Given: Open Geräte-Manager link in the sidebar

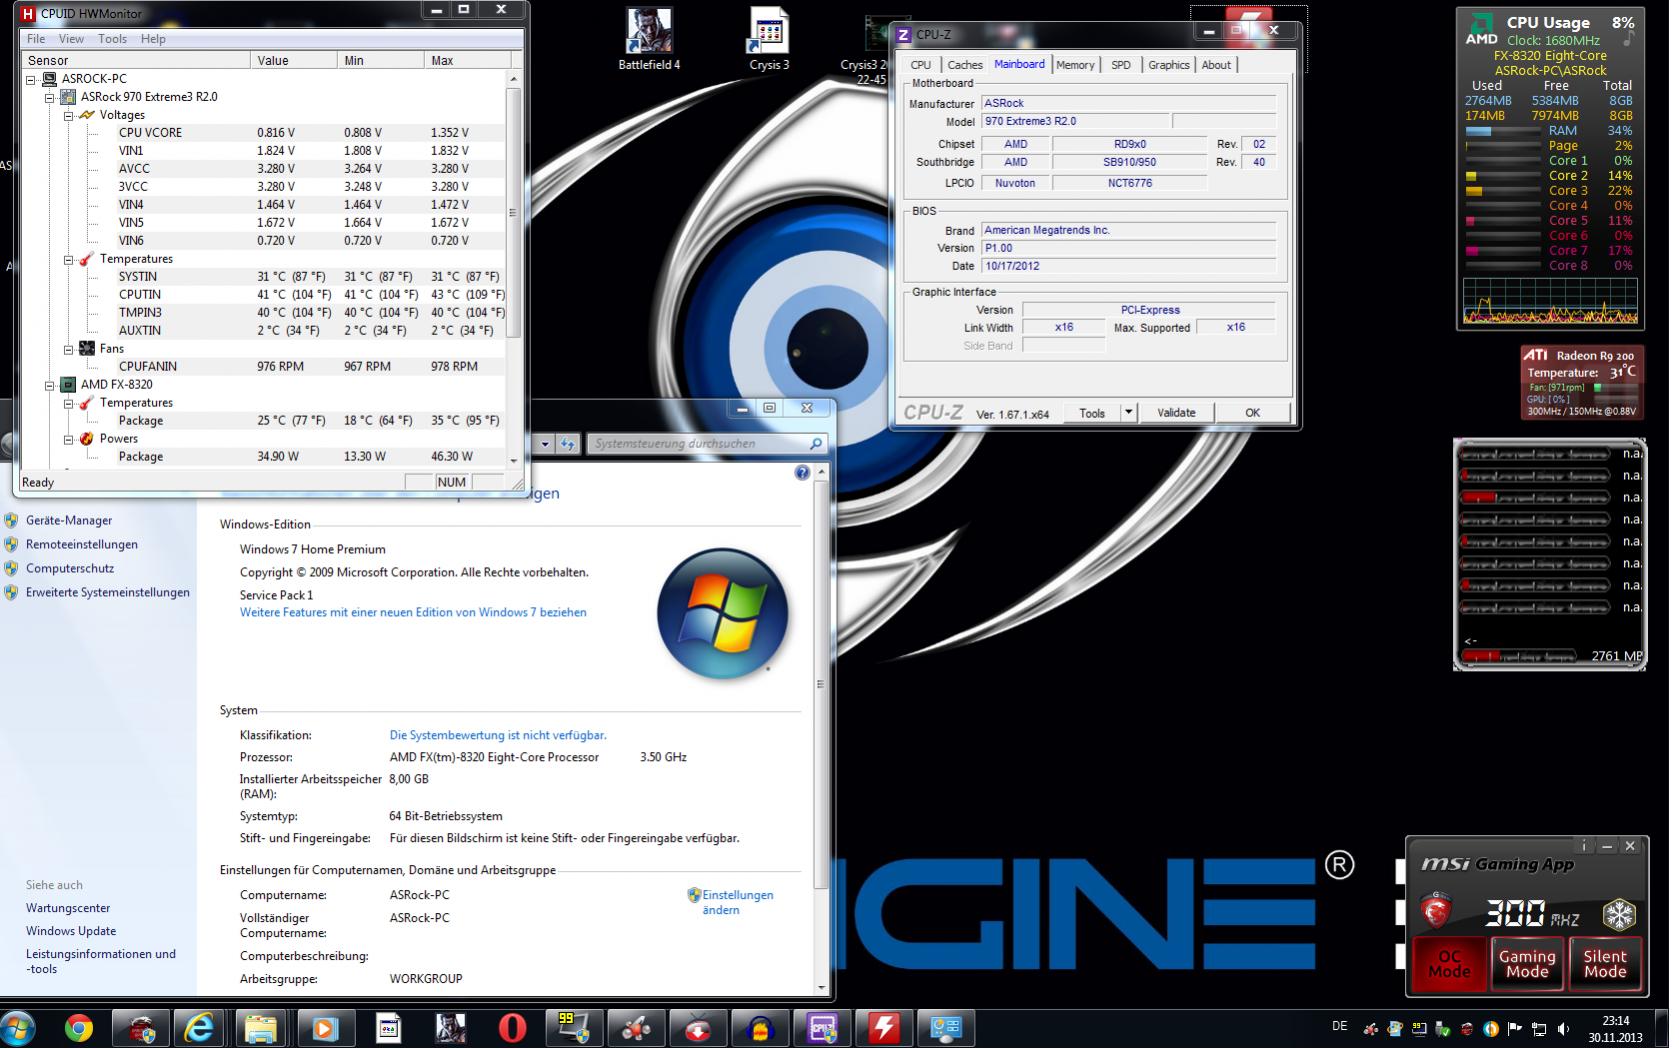Looking at the screenshot, I should pos(69,521).
